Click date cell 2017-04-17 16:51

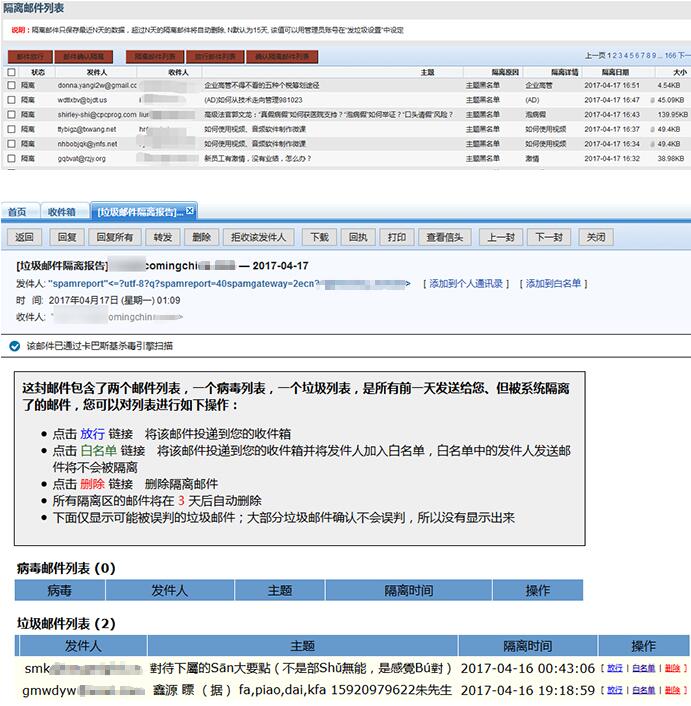click(612, 85)
